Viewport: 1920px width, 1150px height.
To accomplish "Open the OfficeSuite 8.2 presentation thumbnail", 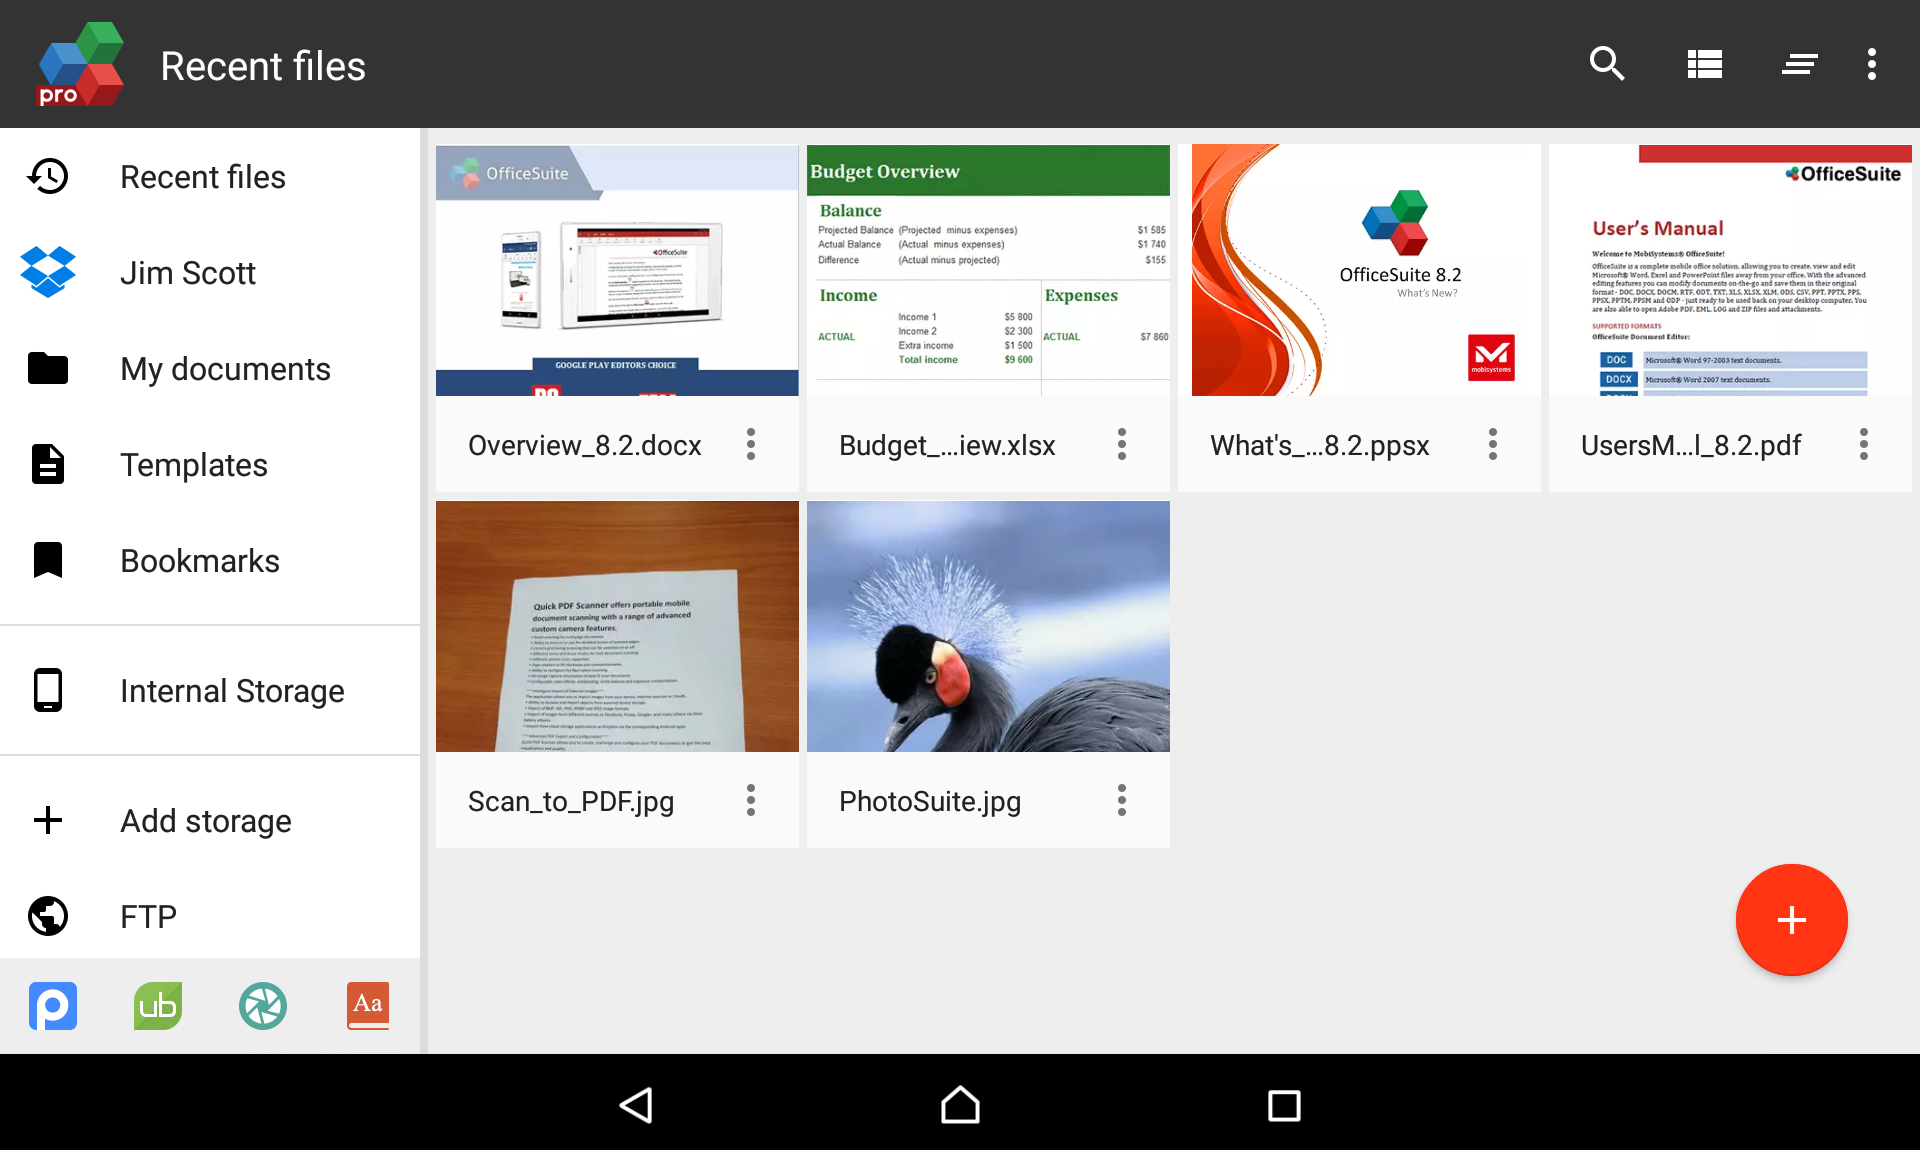I will 1359,270.
